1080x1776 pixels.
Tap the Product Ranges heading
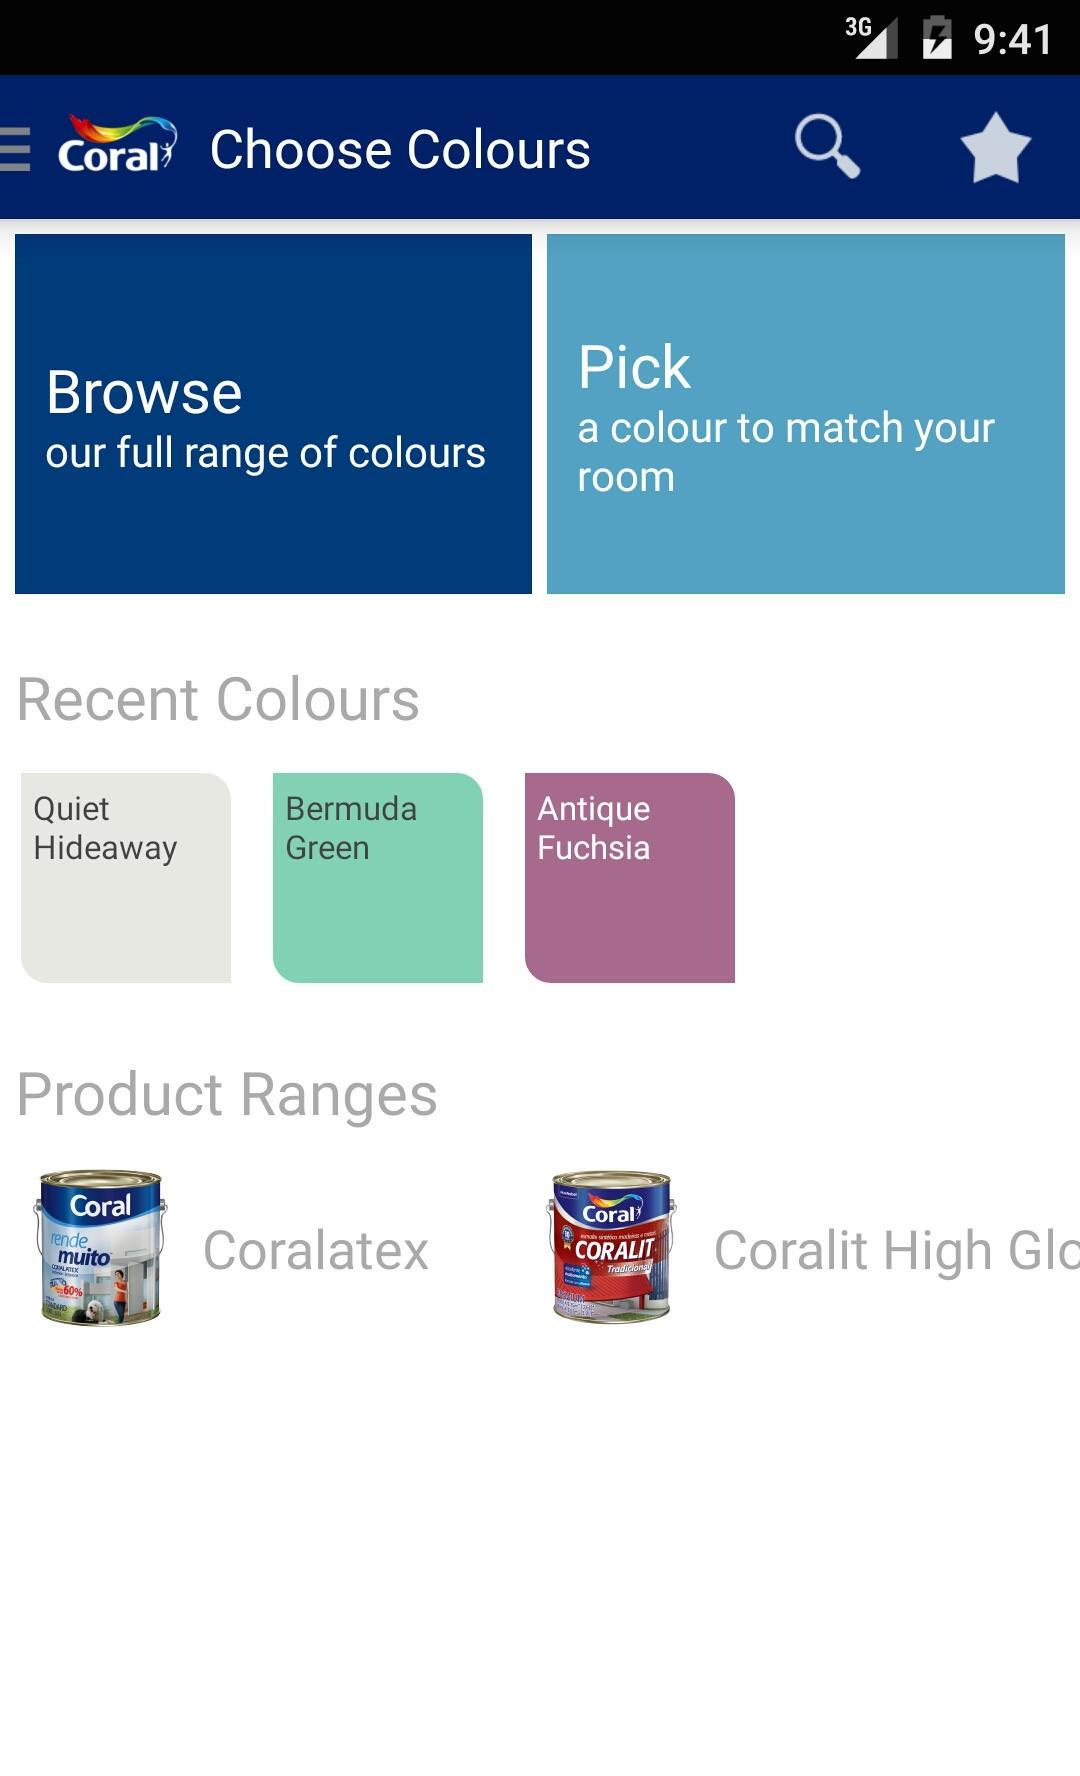[228, 1095]
